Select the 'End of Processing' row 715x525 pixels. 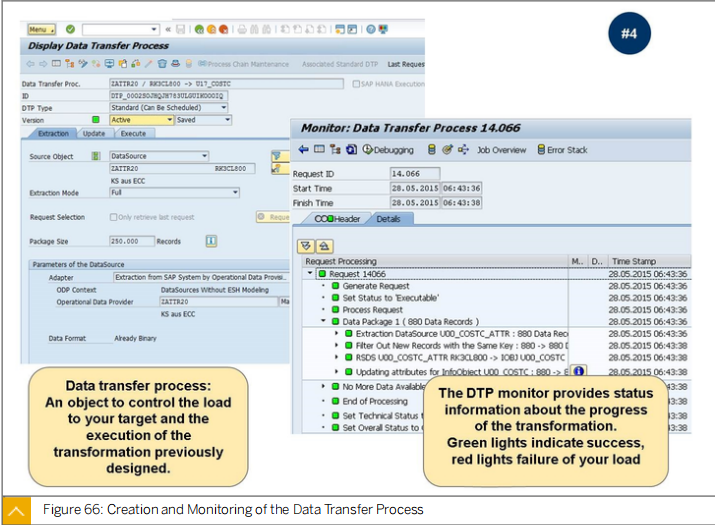pos(375,401)
